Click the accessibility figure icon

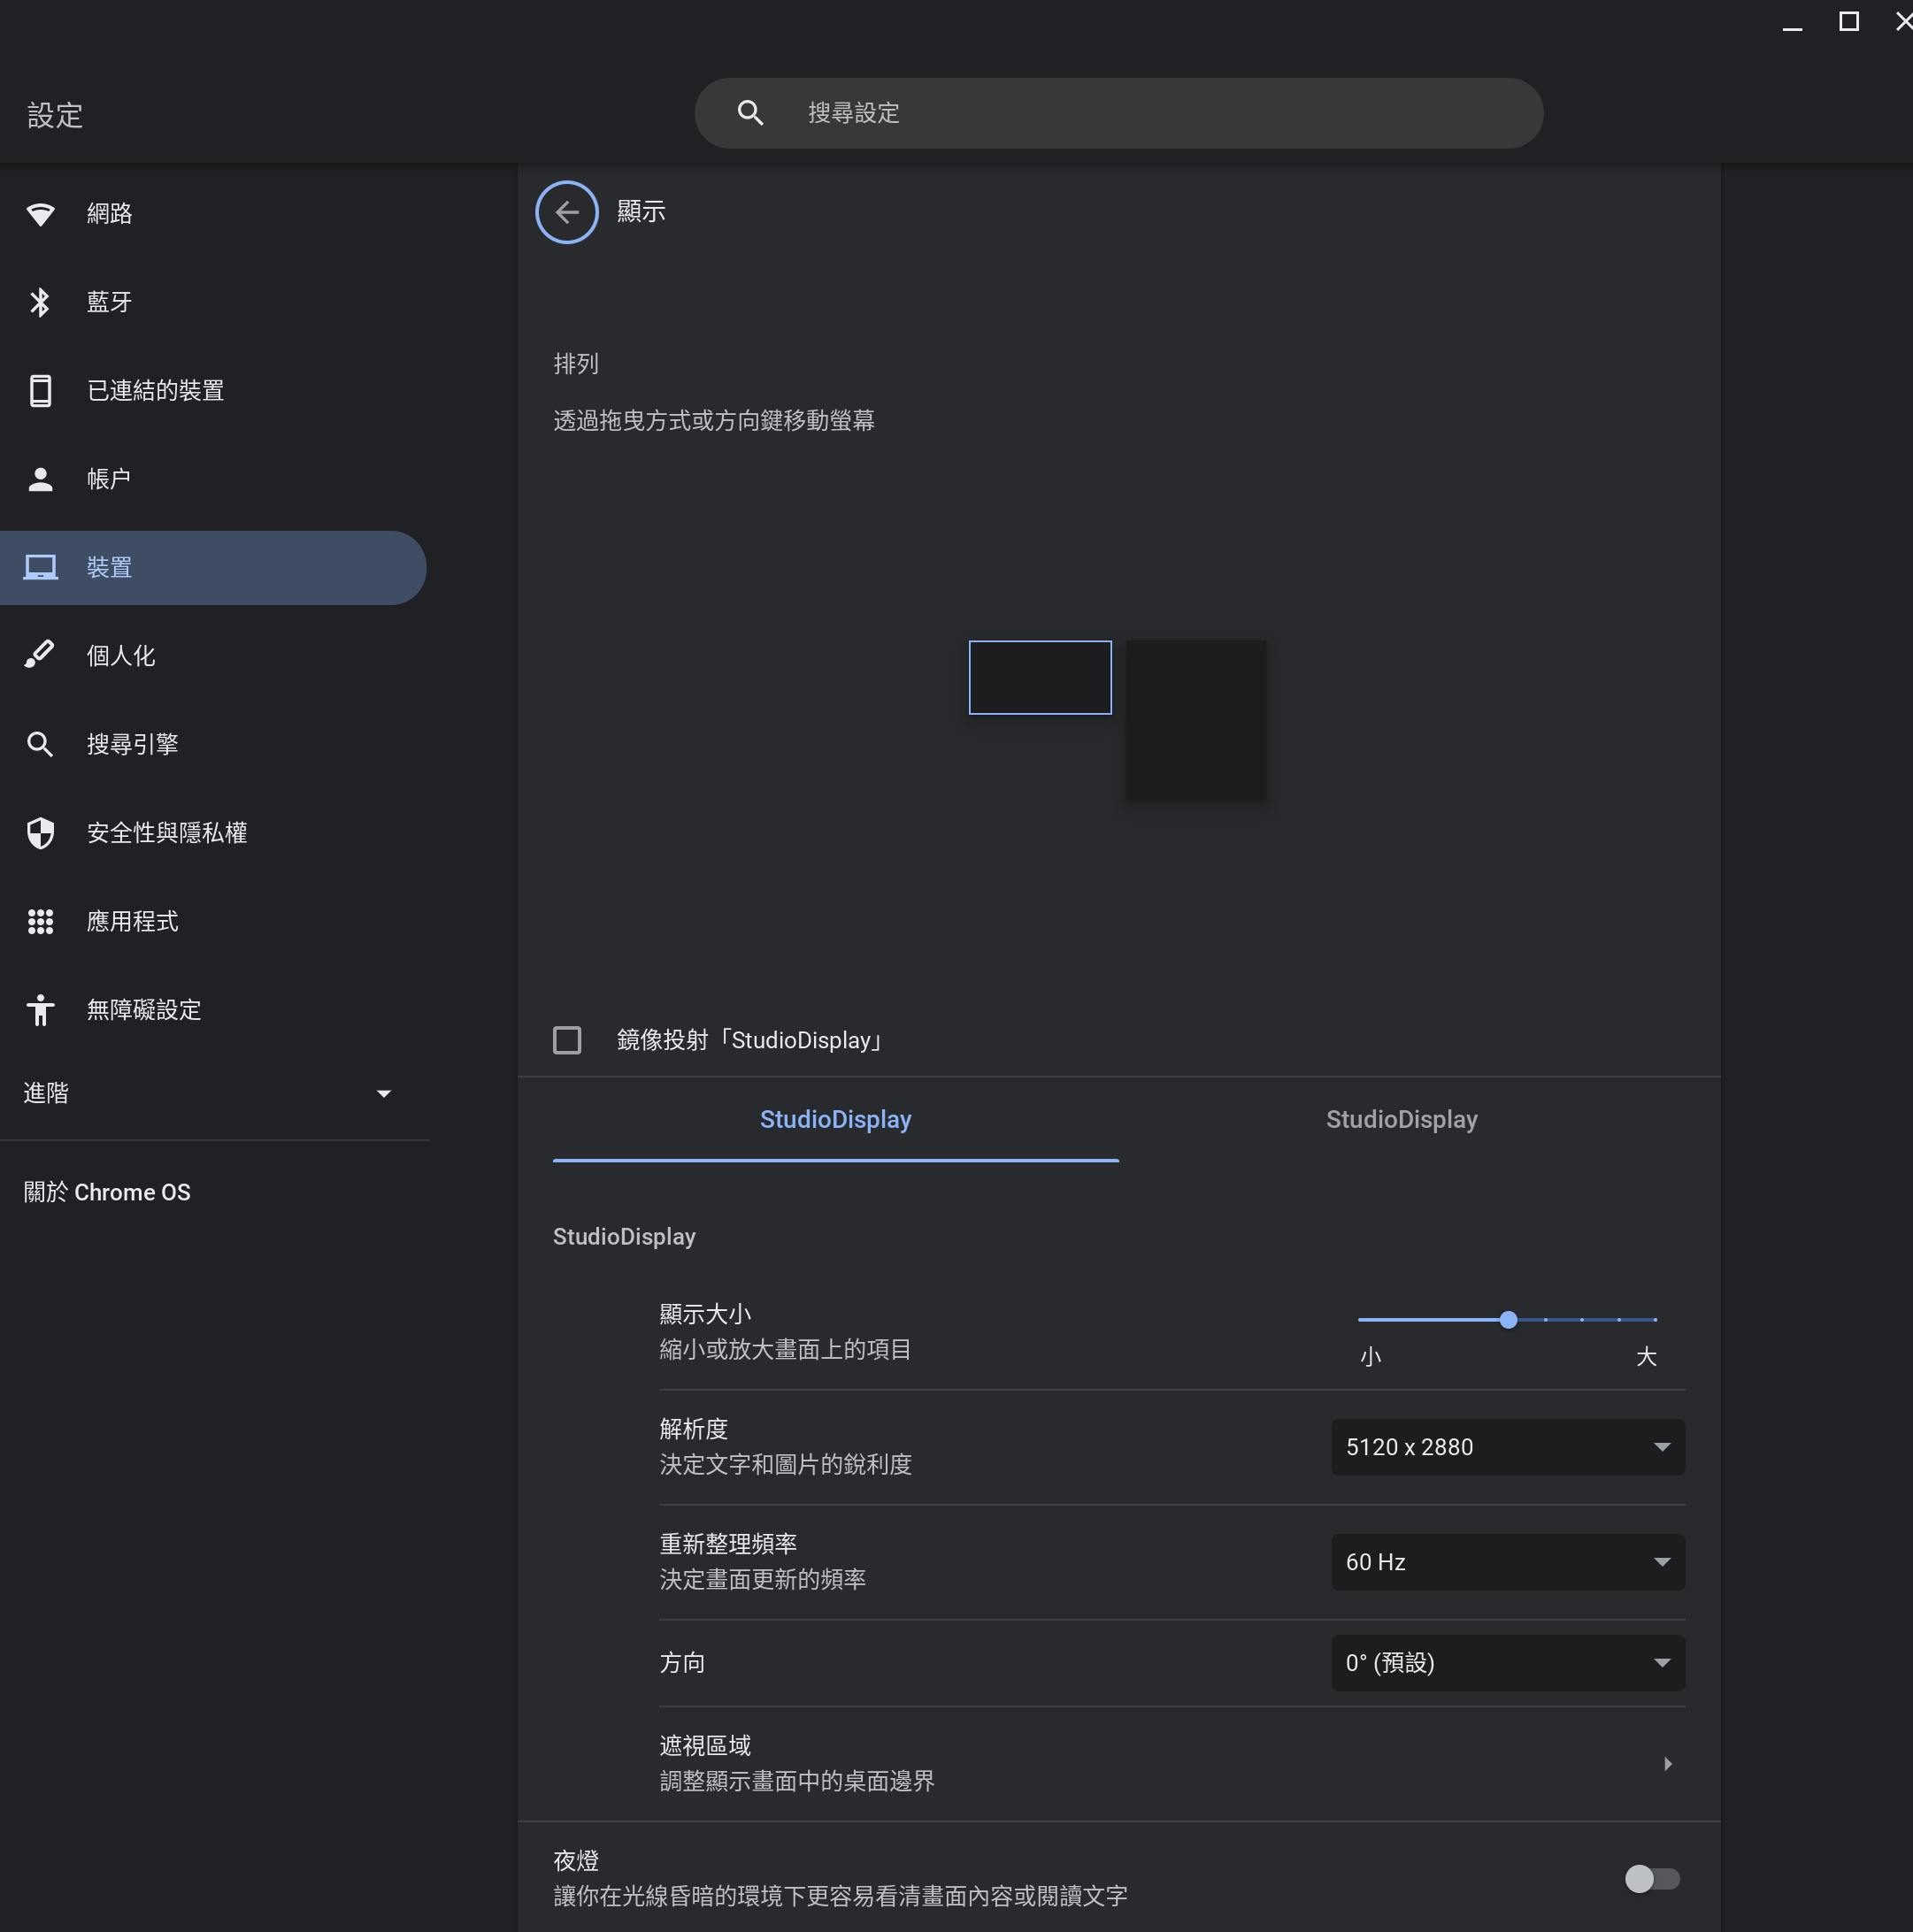tap(40, 1010)
